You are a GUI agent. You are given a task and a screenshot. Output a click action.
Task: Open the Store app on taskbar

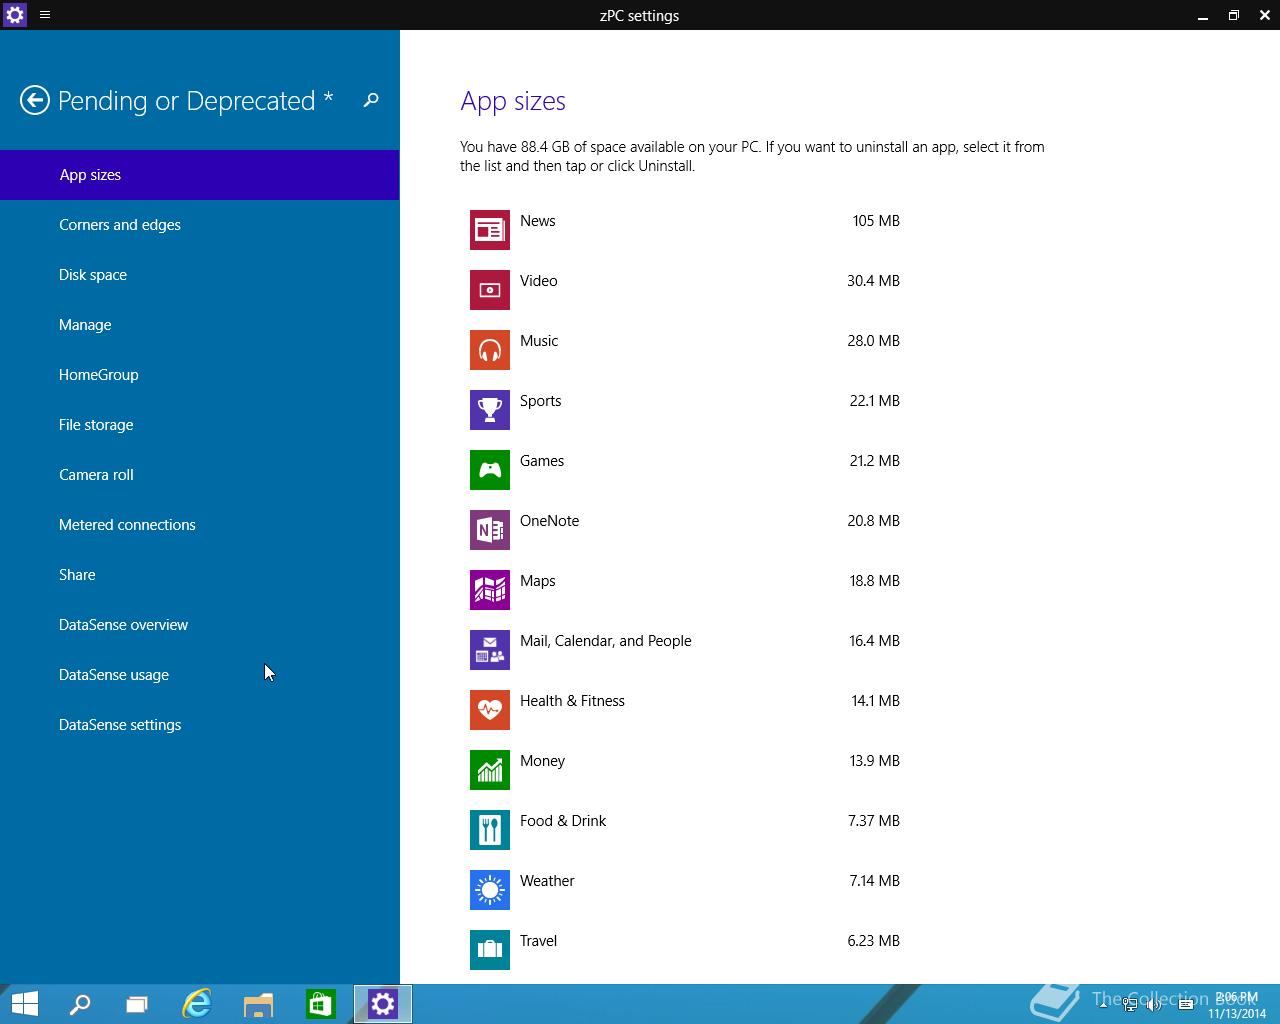tap(320, 1004)
